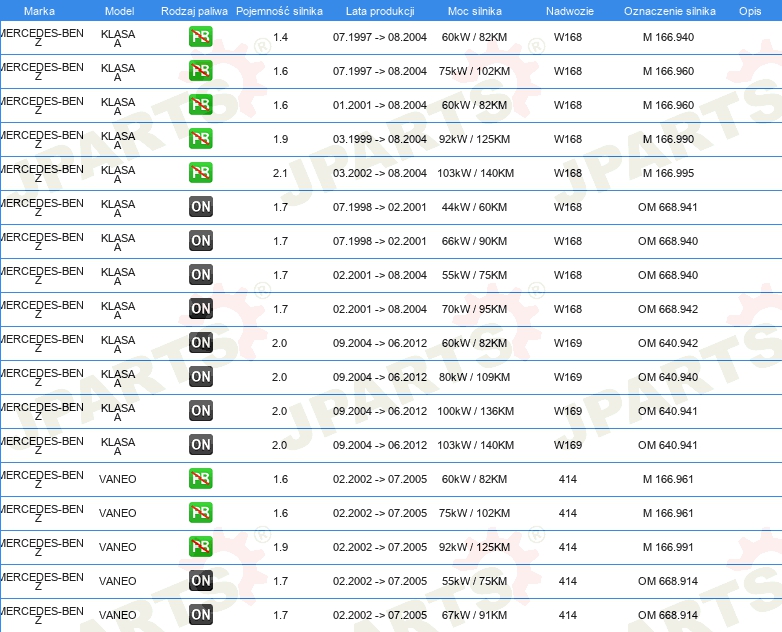Click body code W168 in the M 166.940 row
782x632 pixels.
[568, 37]
